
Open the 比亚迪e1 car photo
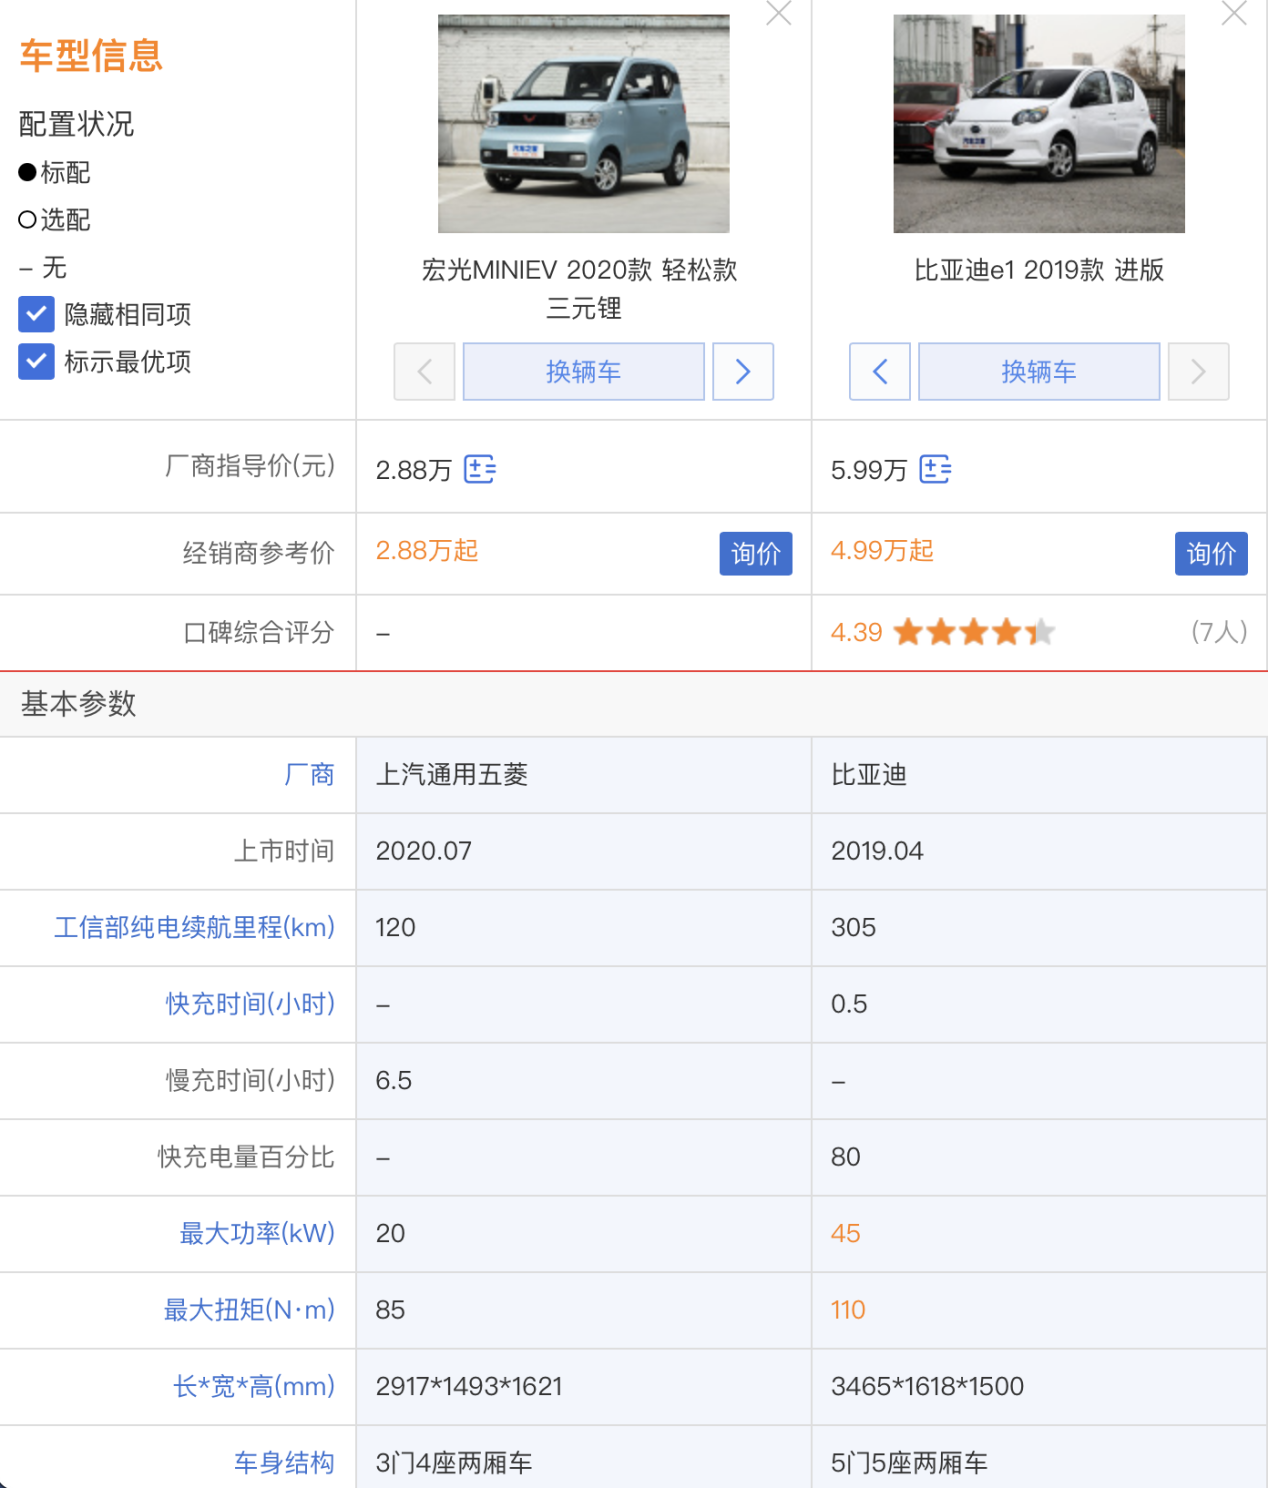coord(1039,124)
